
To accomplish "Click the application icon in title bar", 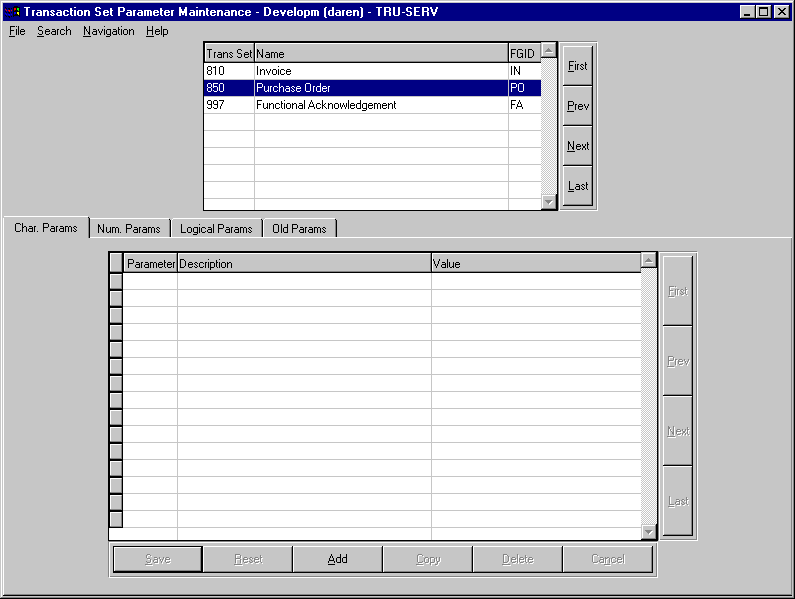I will coord(12,11).
